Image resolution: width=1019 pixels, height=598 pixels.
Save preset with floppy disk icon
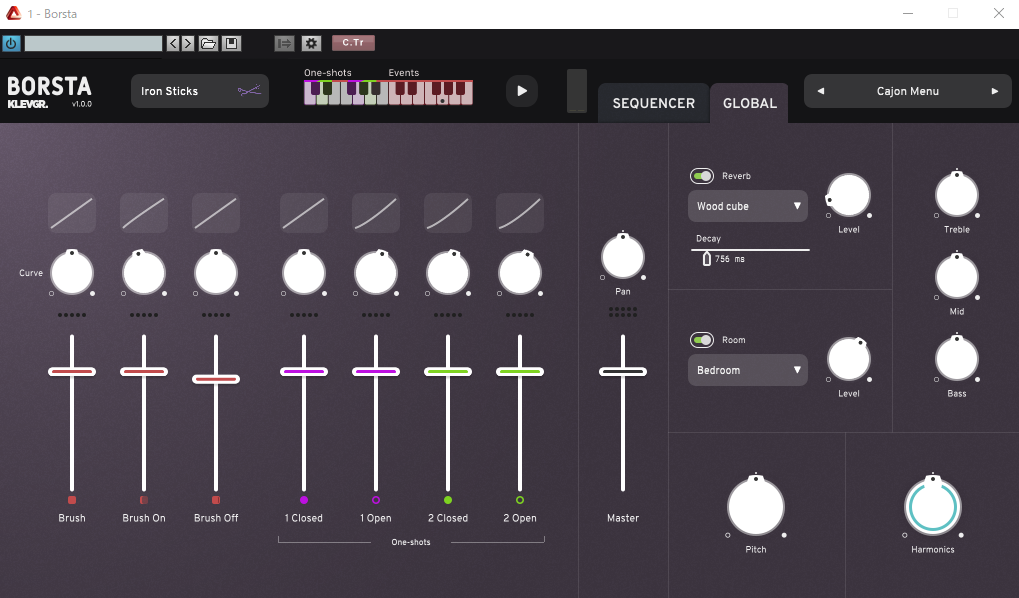click(x=231, y=44)
